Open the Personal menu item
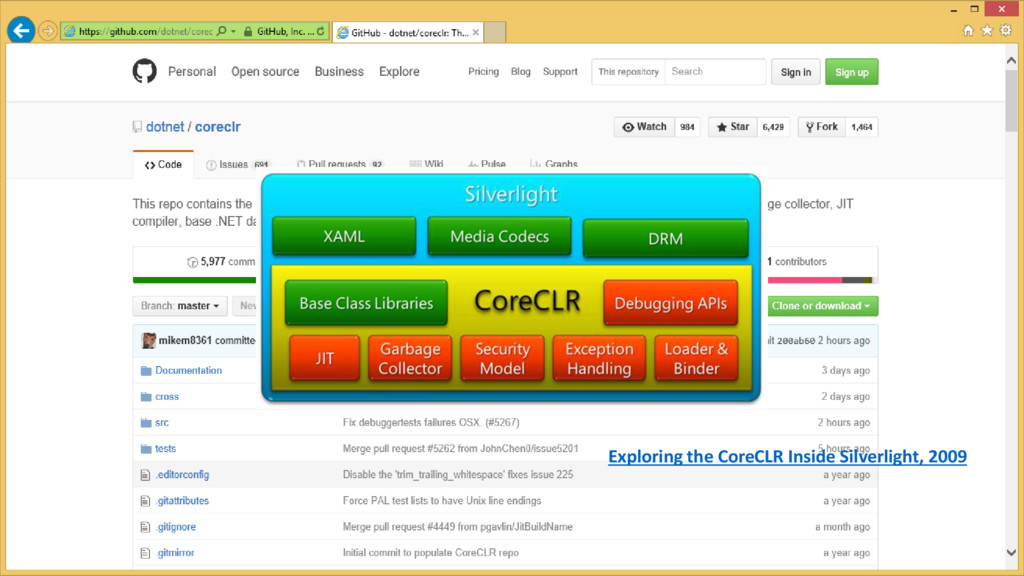This screenshot has height=576, width=1024. [x=192, y=72]
